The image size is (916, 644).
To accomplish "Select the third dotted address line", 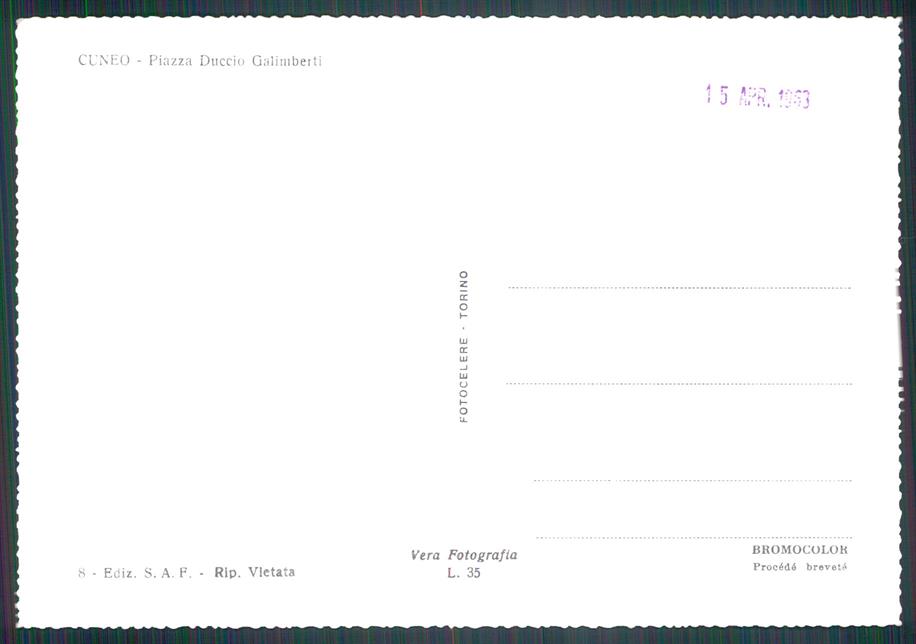I will click(693, 480).
